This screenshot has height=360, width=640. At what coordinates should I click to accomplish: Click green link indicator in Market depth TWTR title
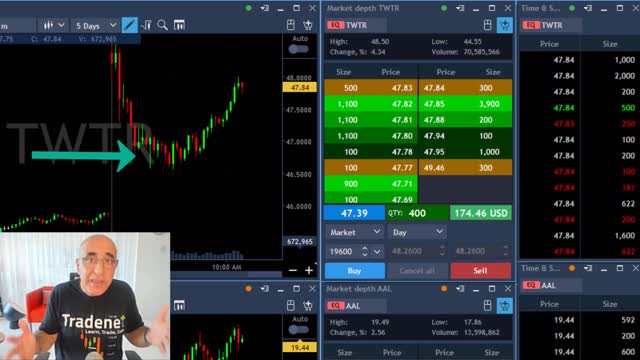point(444,8)
